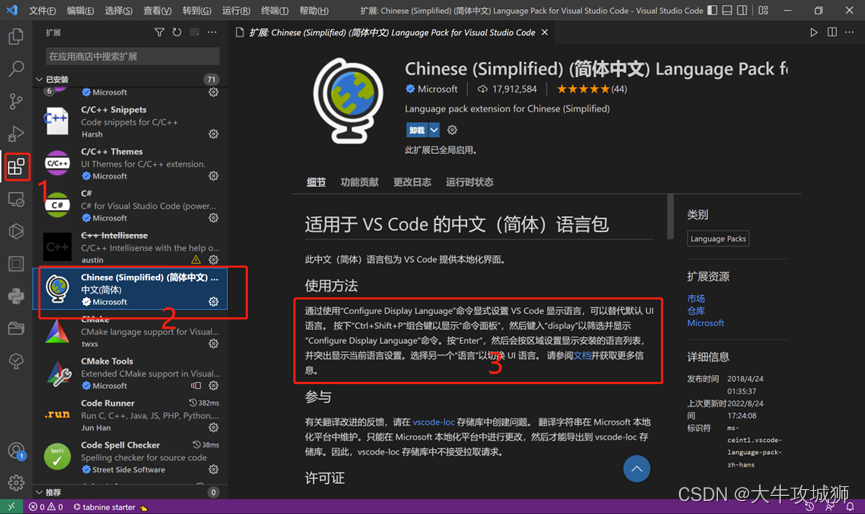Toggle primary side bar layout button
The height and width of the screenshot is (514, 865).
coord(712,10)
